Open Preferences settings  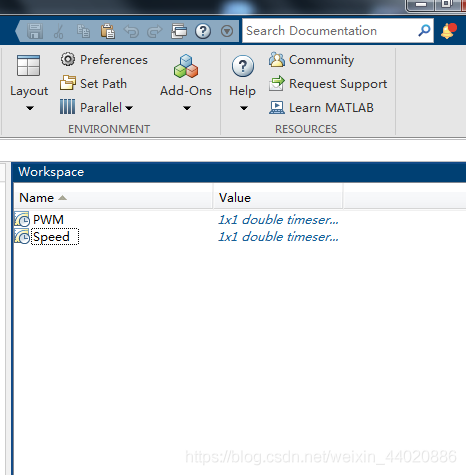click(x=104, y=60)
